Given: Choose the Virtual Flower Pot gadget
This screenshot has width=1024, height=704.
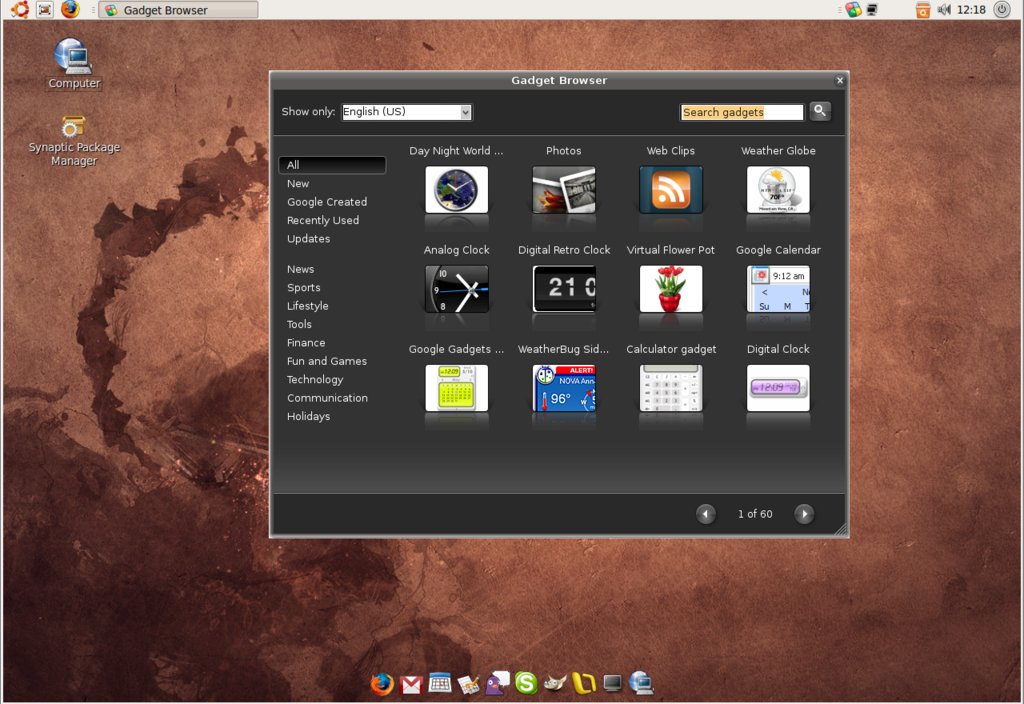Looking at the screenshot, I should coord(670,289).
